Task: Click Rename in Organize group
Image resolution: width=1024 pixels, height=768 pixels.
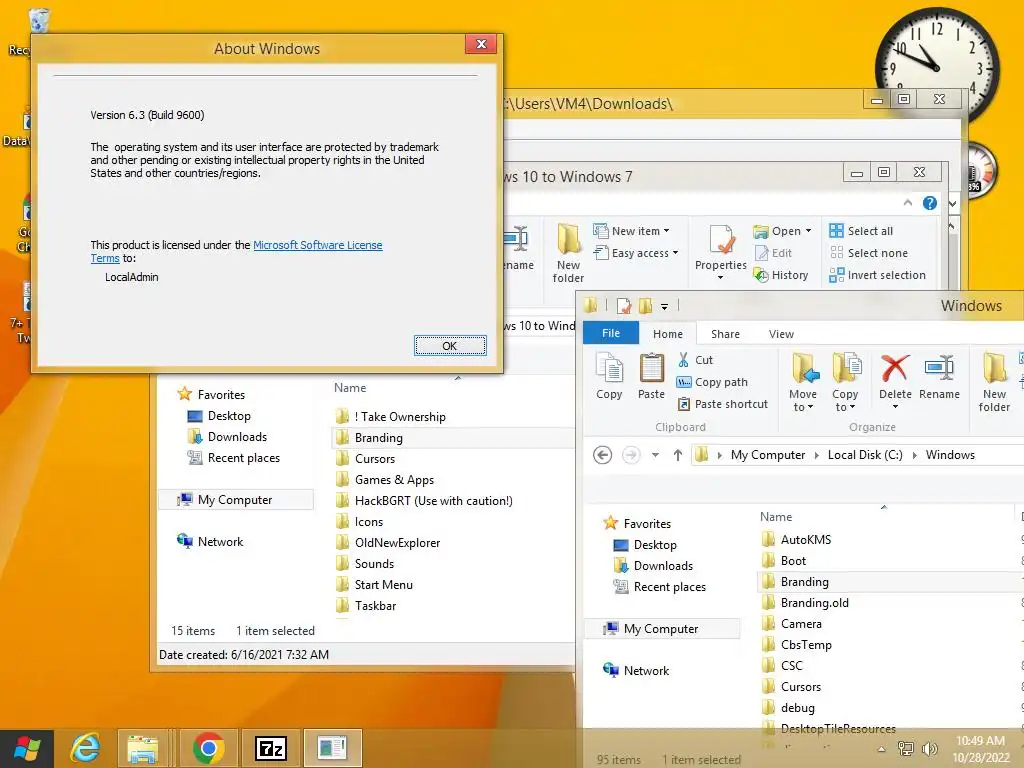Action: [x=939, y=376]
